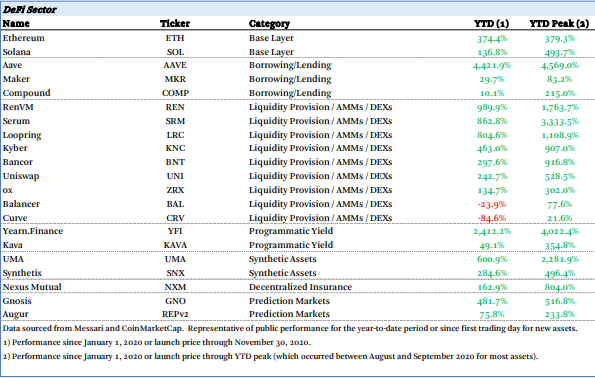Viewport: 595px width, 378px height.
Task: Select Aave's 4,421.9% YTD value
Action: [492, 66]
